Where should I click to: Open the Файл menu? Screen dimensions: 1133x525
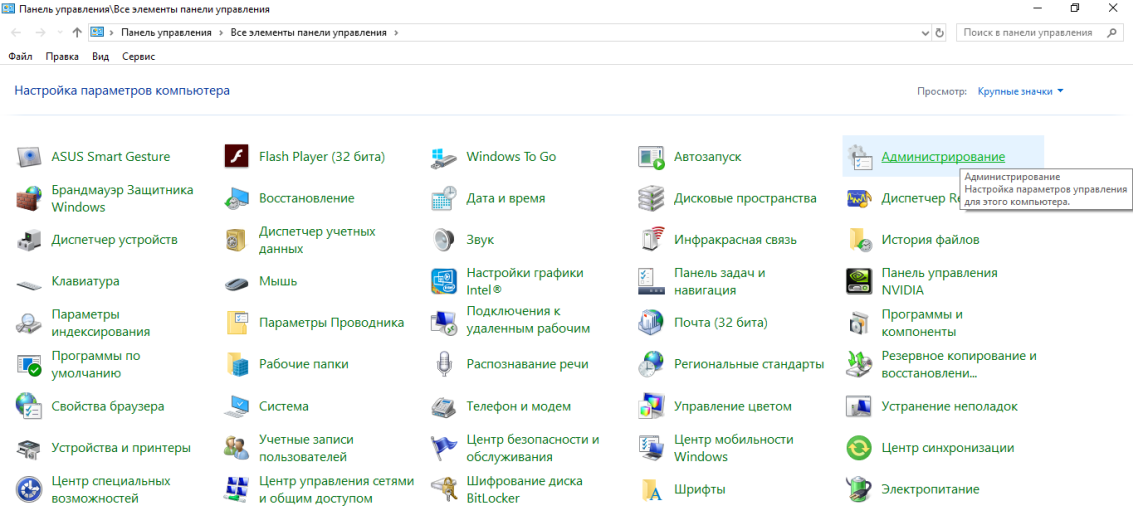click(20, 57)
